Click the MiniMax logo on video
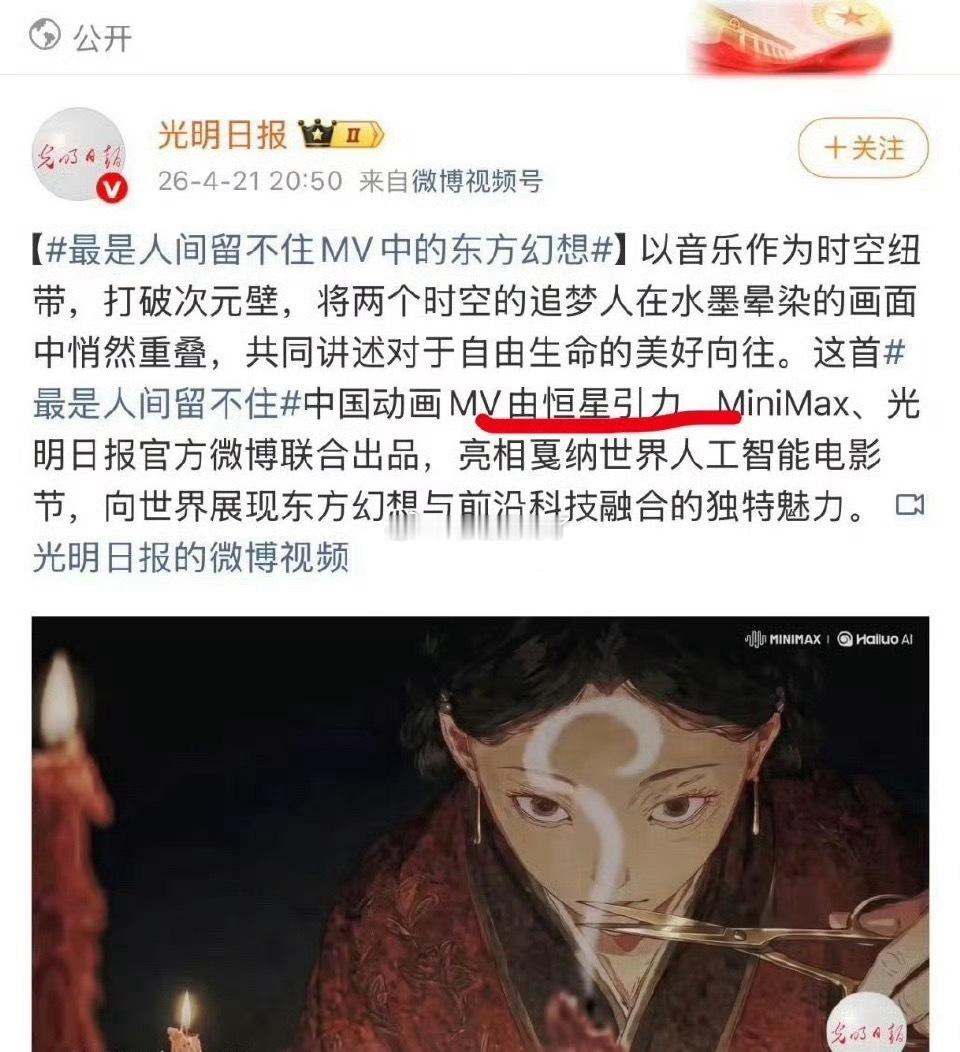Image resolution: width=960 pixels, height=1052 pixels. click(x=782, y=639)
